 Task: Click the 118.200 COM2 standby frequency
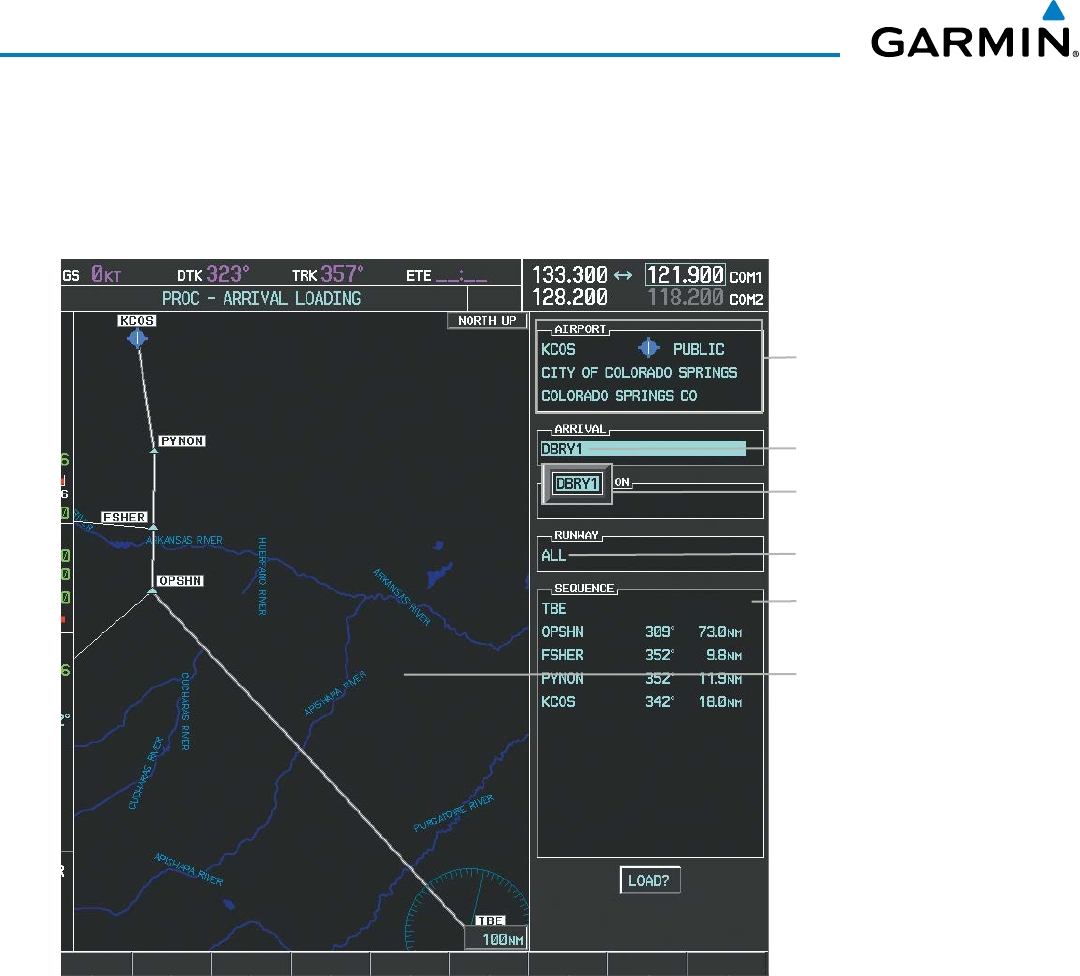(x=685, y=298)
